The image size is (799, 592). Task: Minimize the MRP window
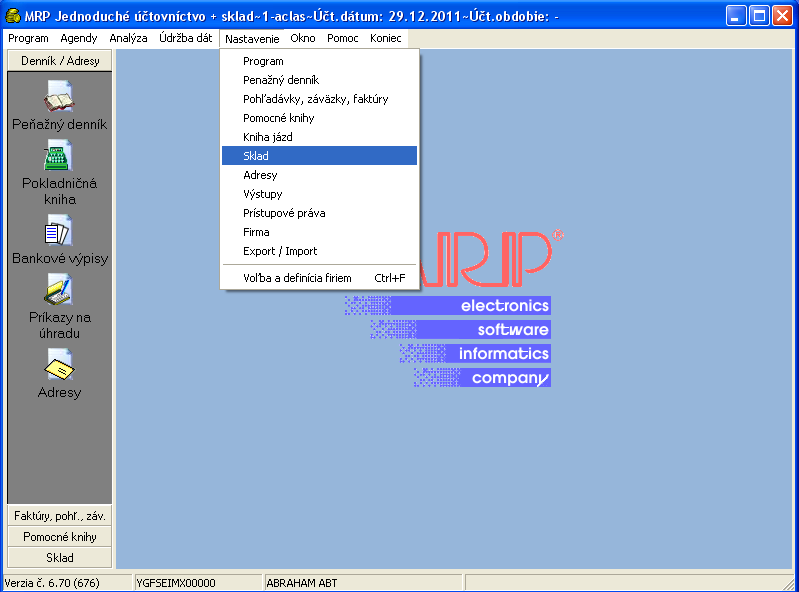click(735, 16)
